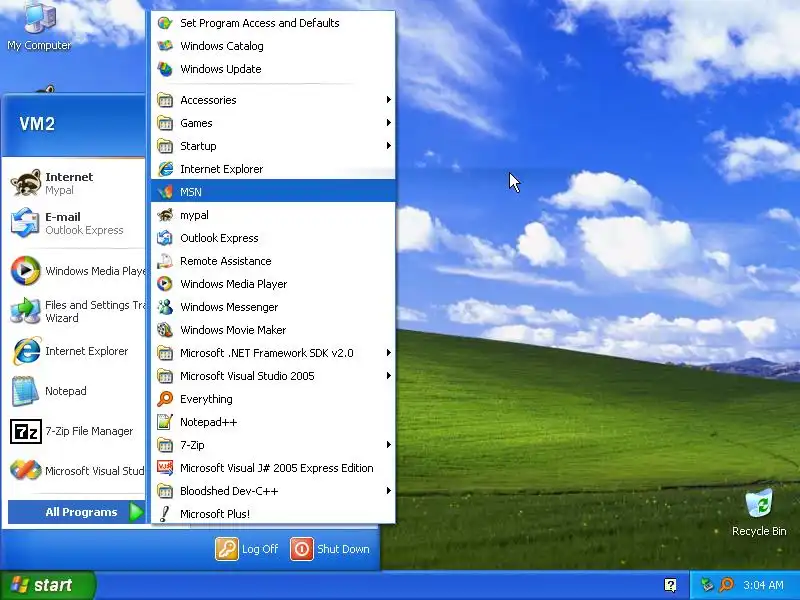Expand Microsoft .NET Framework SDK v2.0 submenu
Viewport: 800px width, 600px height.
[273, 353]
